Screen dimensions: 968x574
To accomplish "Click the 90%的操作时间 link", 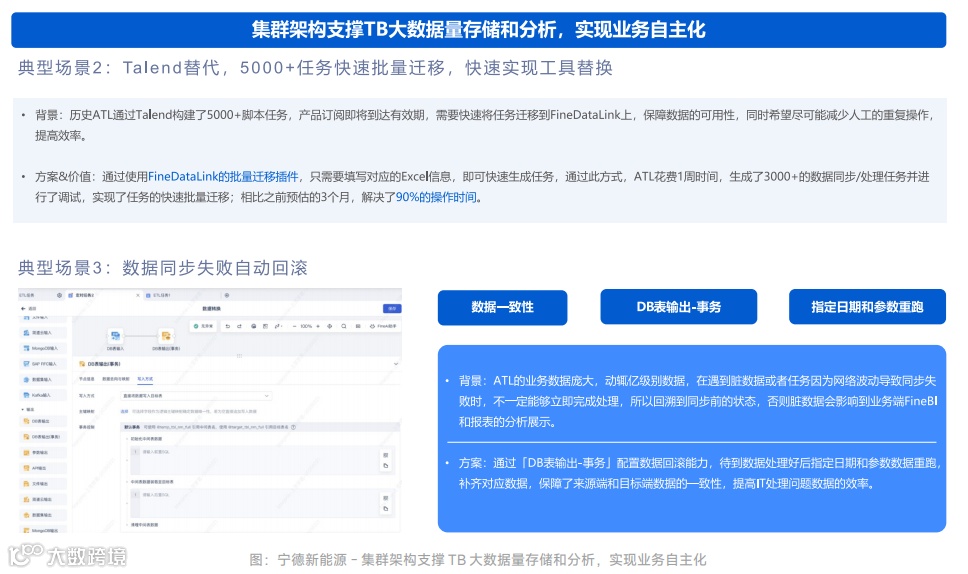I will tap(436, 198).
